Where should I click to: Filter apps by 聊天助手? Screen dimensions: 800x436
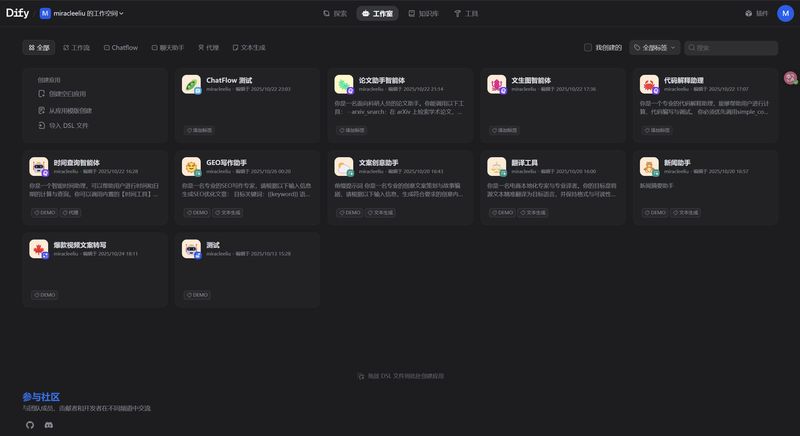pyautogui.click(x=168, y=47)
